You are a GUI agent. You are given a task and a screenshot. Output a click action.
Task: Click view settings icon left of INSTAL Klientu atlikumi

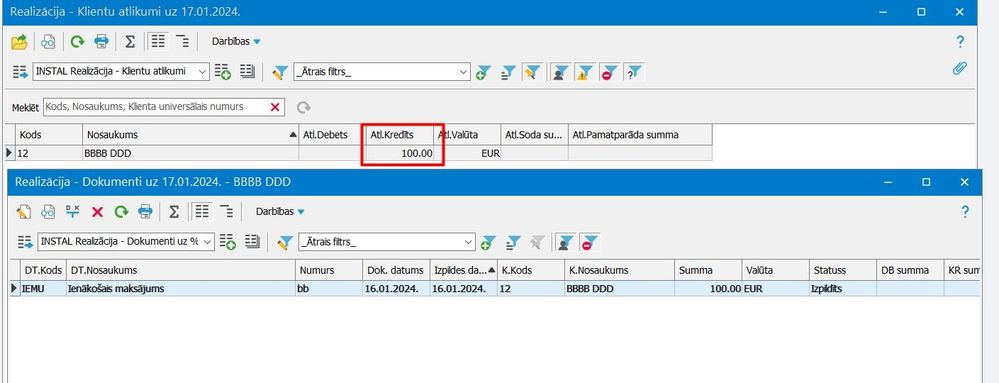pyautogui.click(x=20, y=71)
